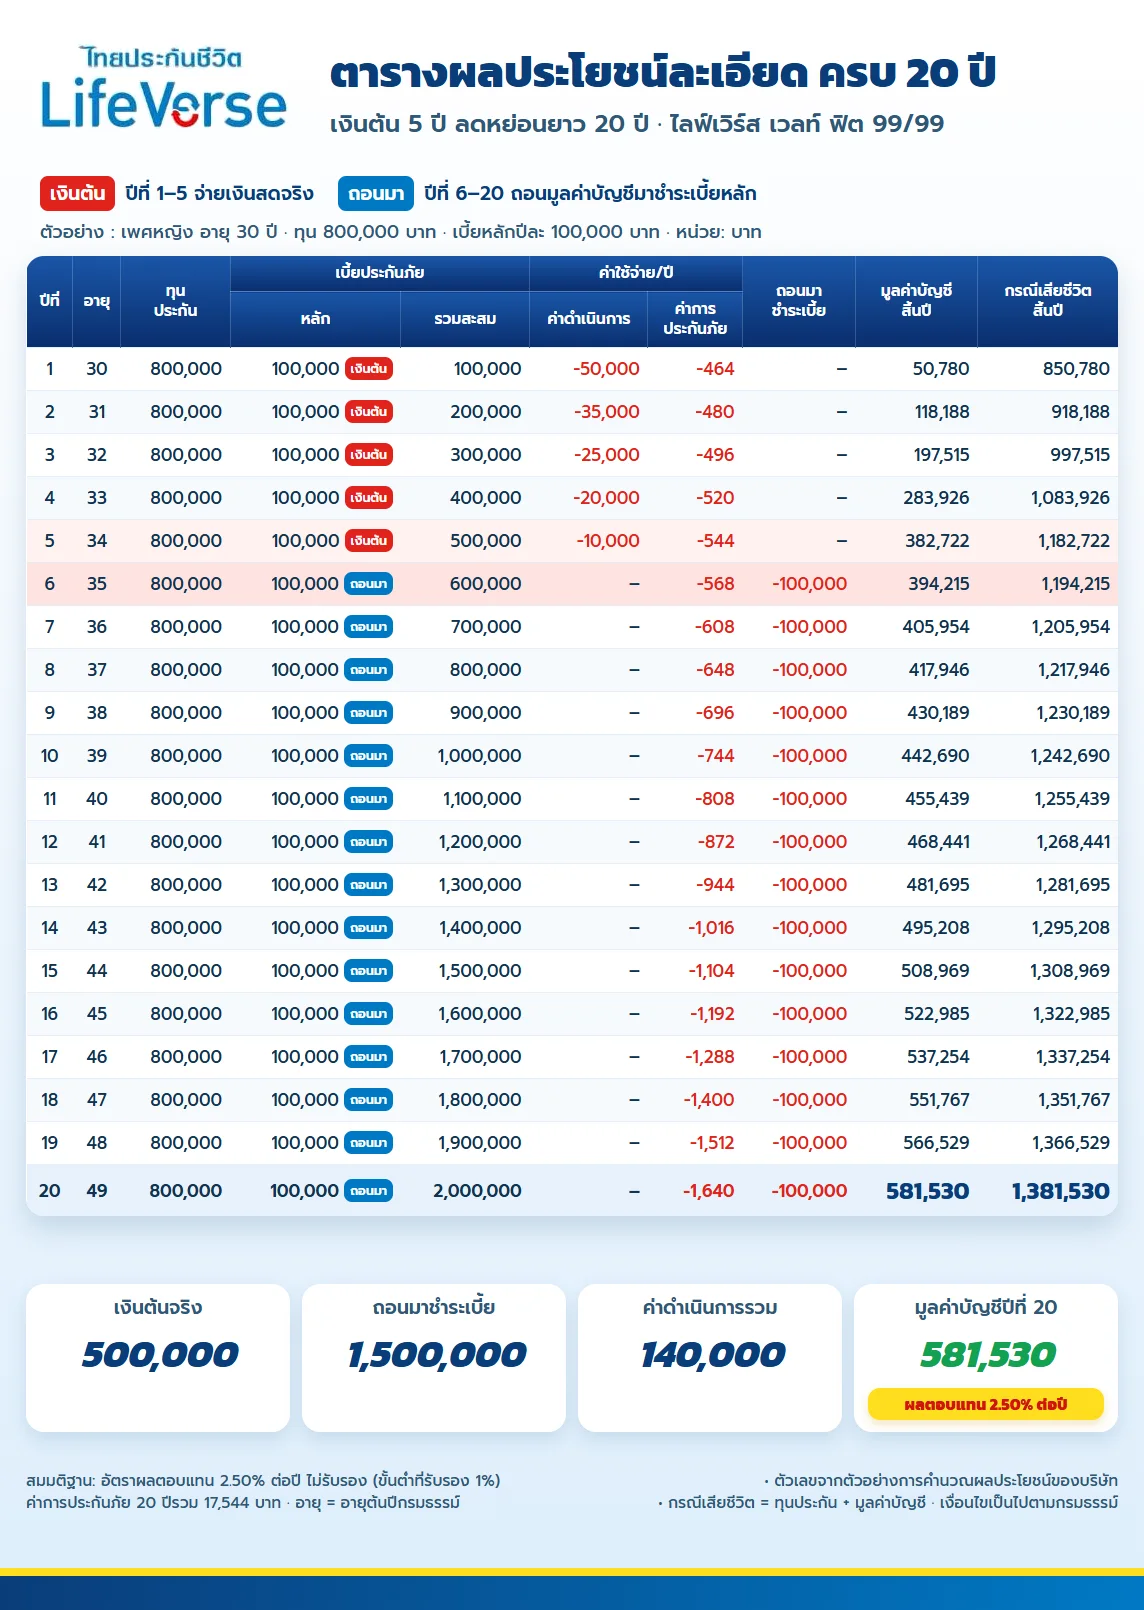Screen dimensions: 1144x1610
Task: Select the ค่าดำเนินการรวม 140,000 card
Action: coord(710,1358)
